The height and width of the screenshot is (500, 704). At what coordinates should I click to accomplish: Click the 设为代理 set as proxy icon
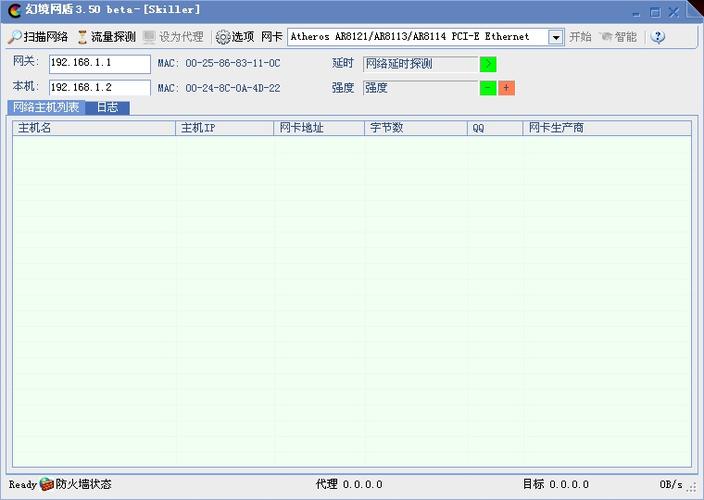pyautogui.click(x=150, y=37)
